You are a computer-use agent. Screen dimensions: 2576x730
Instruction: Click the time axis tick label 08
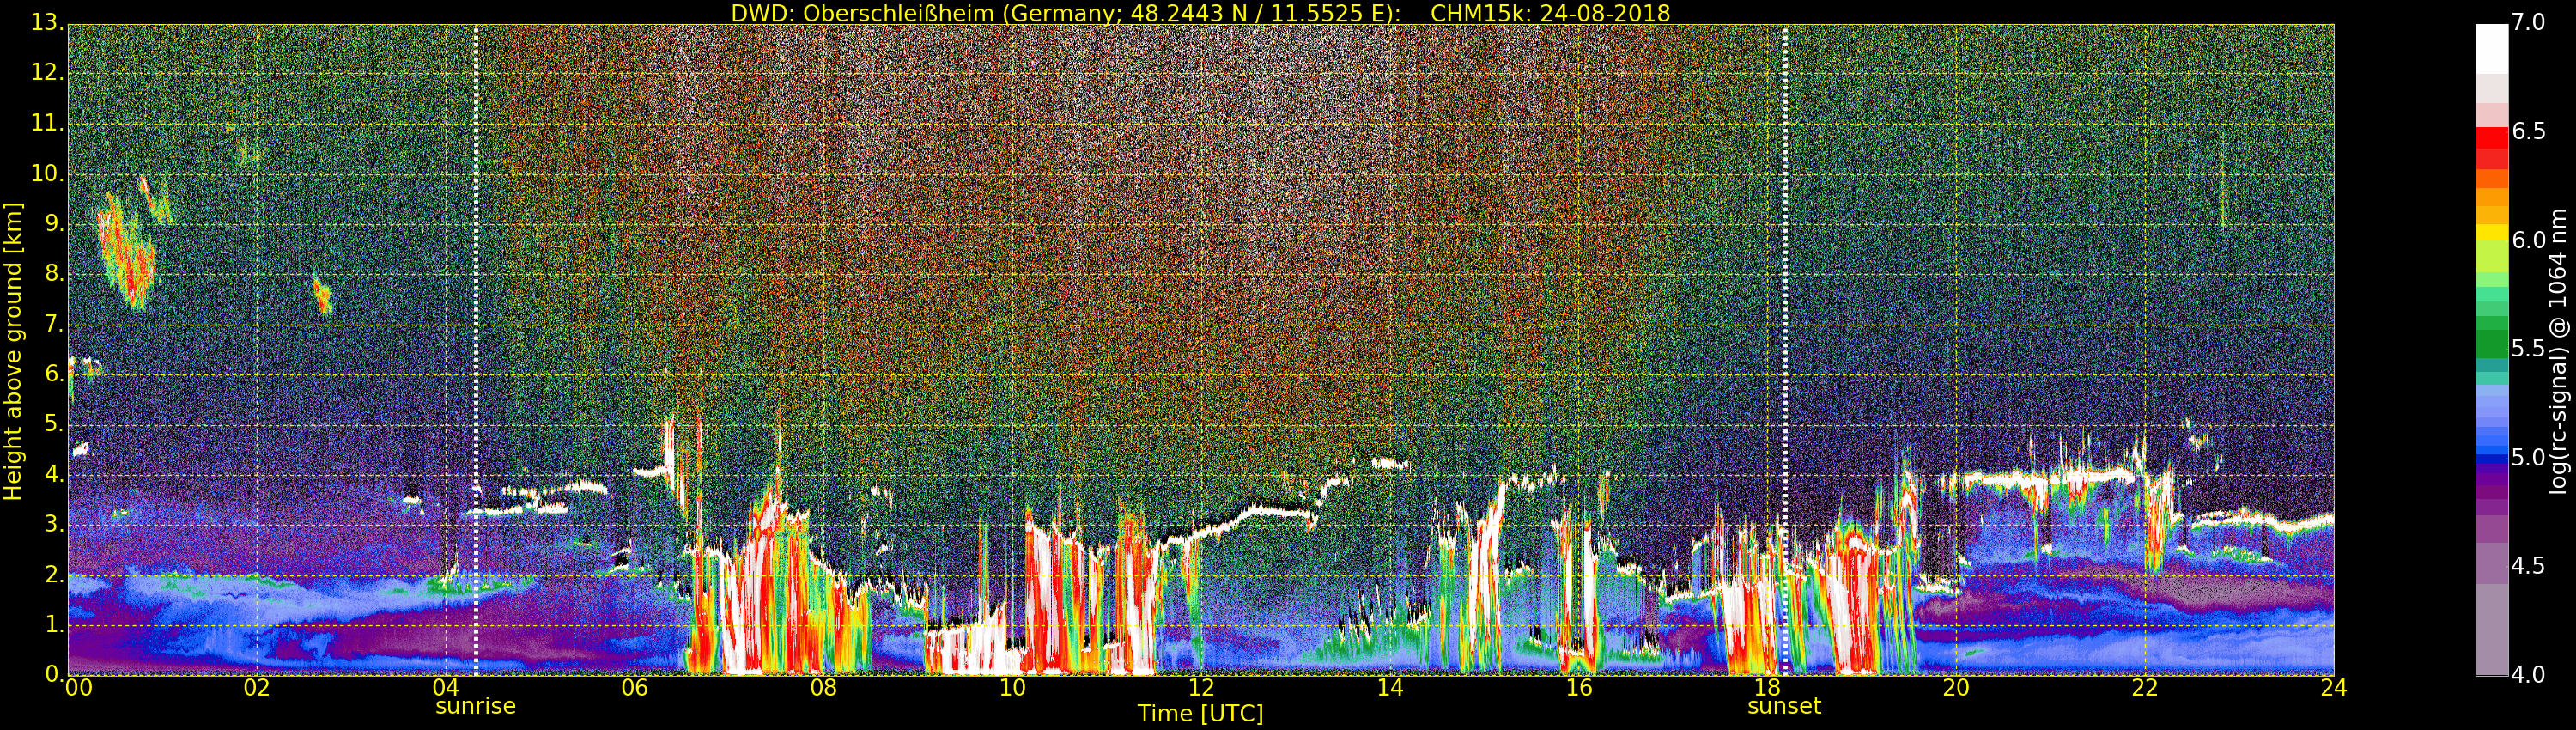(823, 688)
